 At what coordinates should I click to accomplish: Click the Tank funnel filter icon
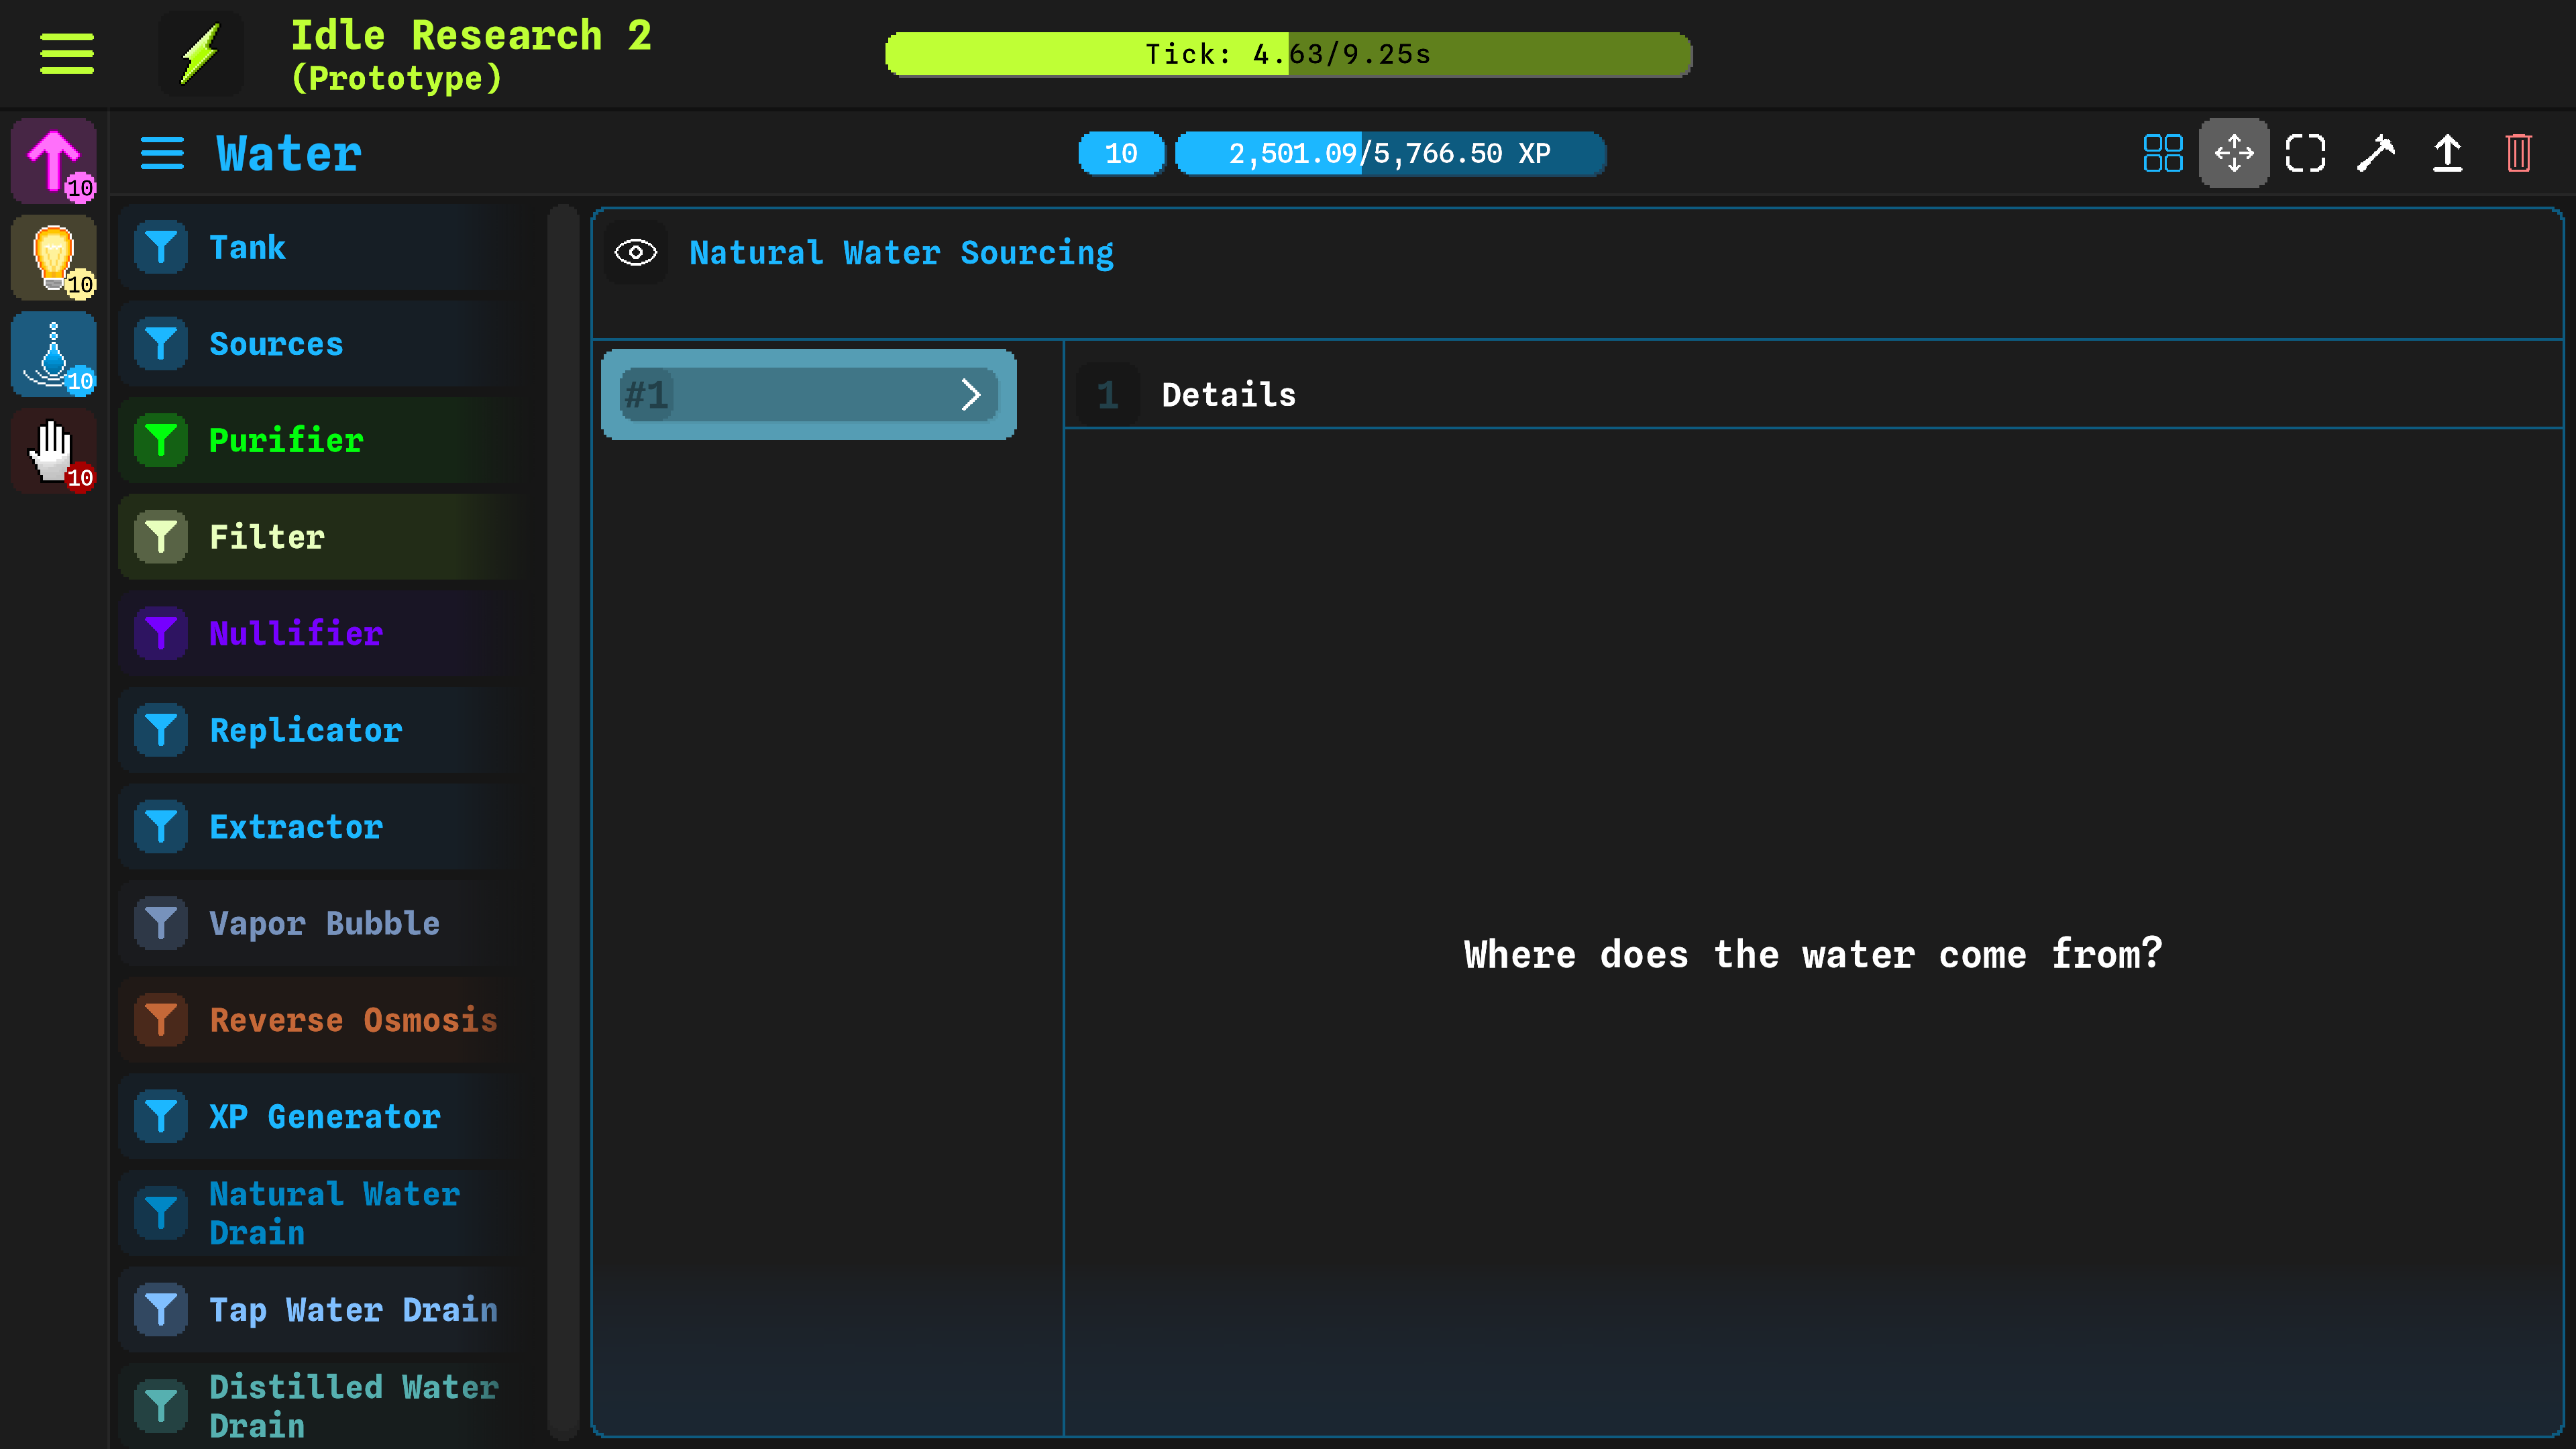coord(161,247)
